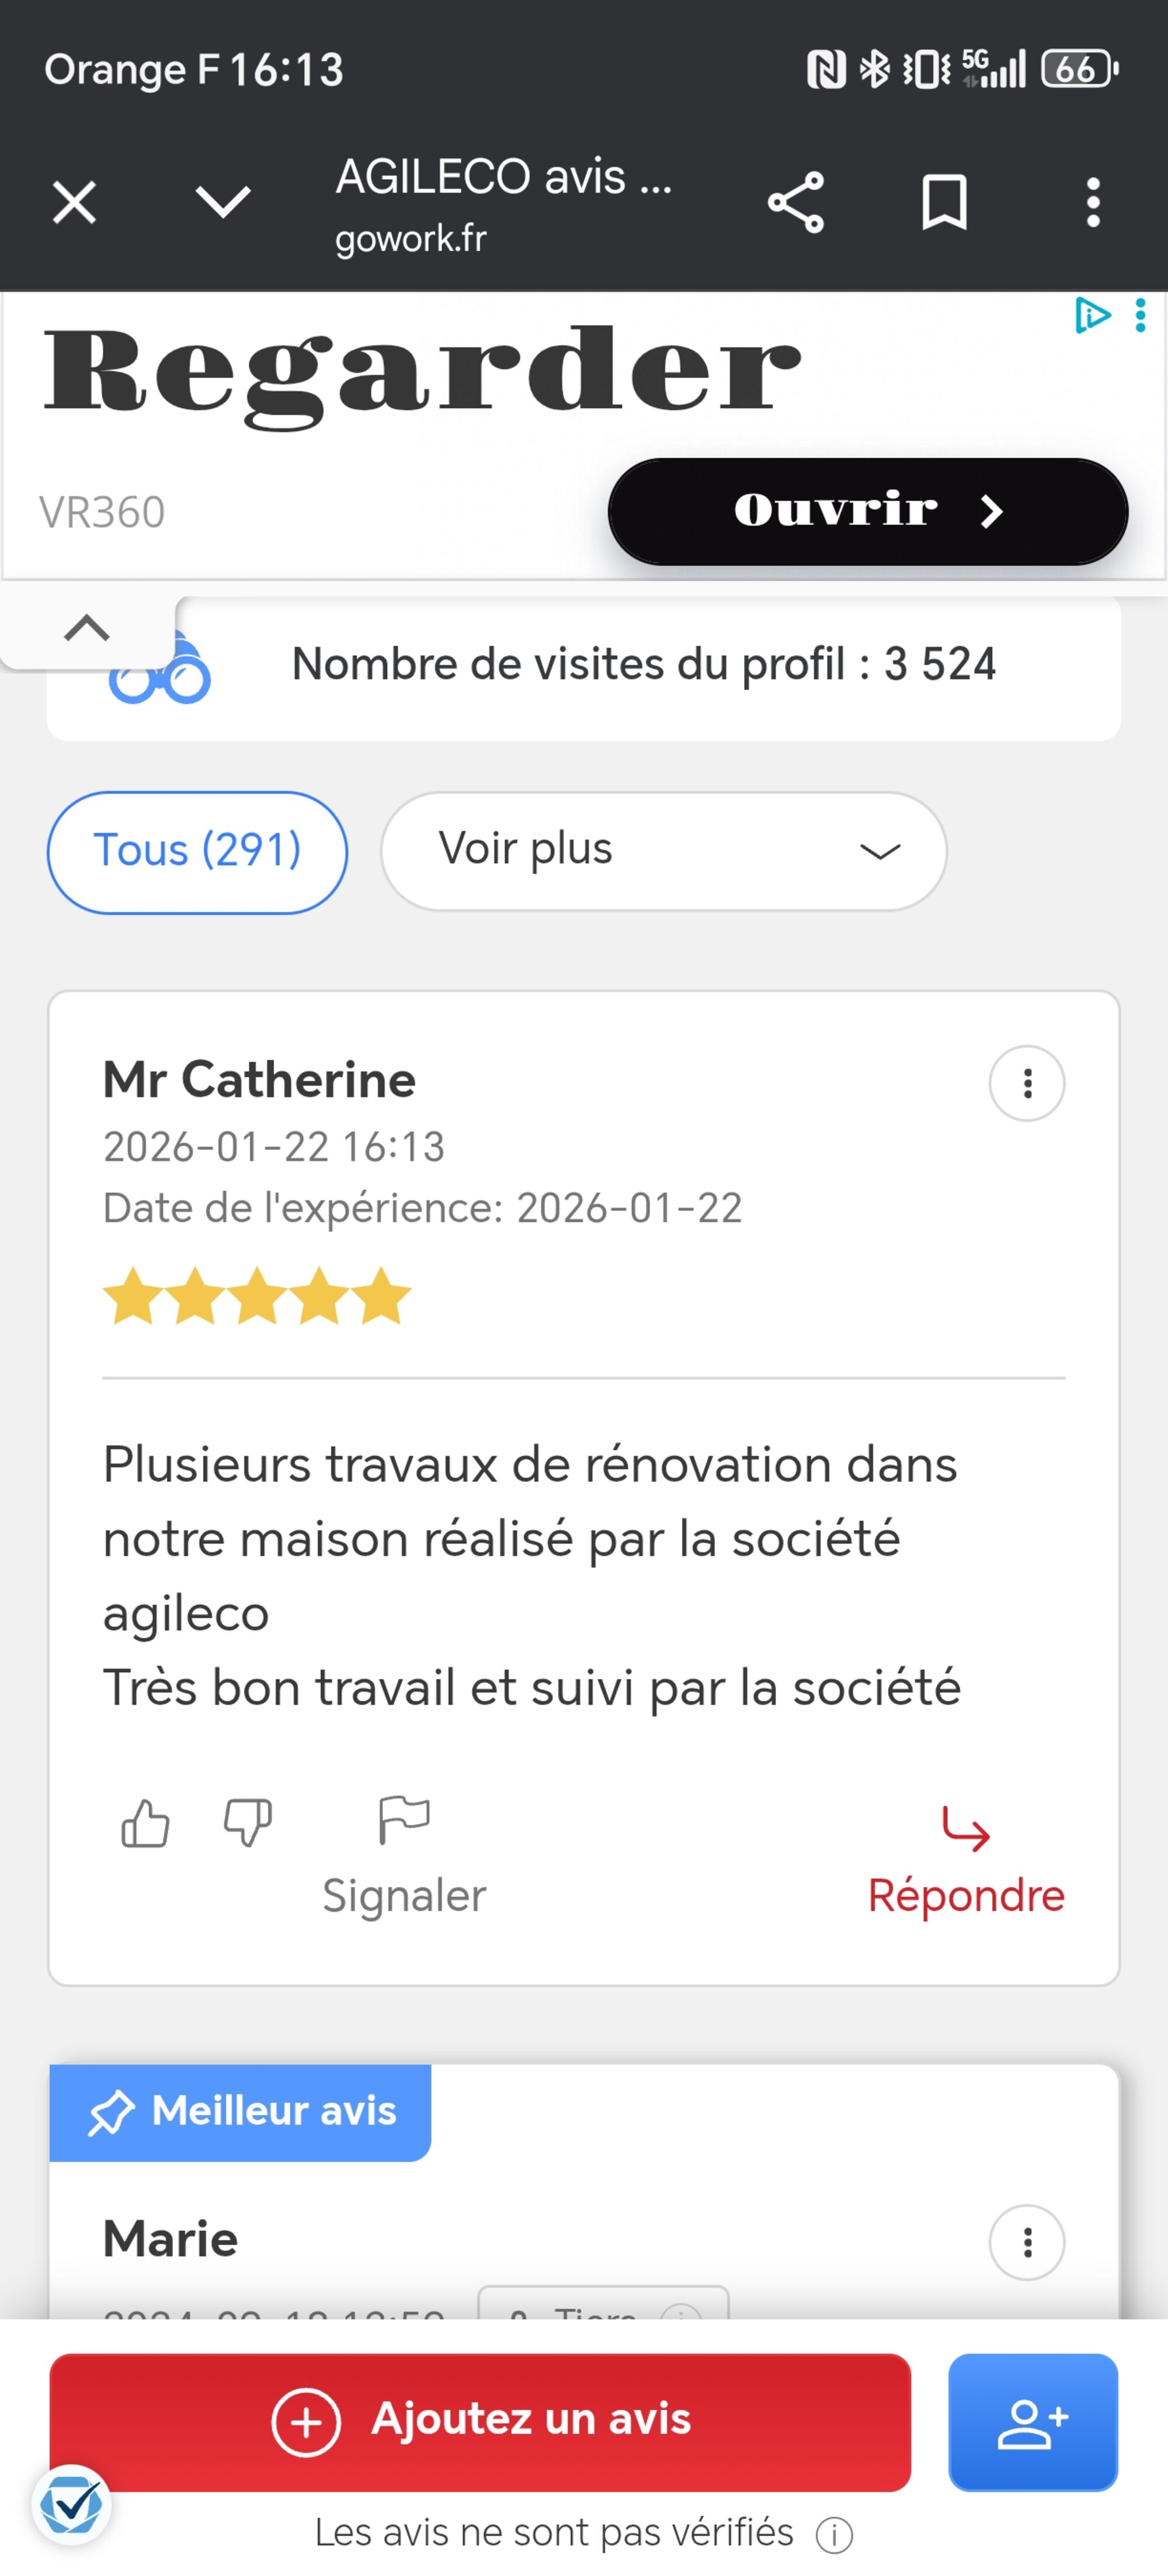Reply to review via Répondre
Screen dimensions: 1168x2576
[x=965, y=1860]
